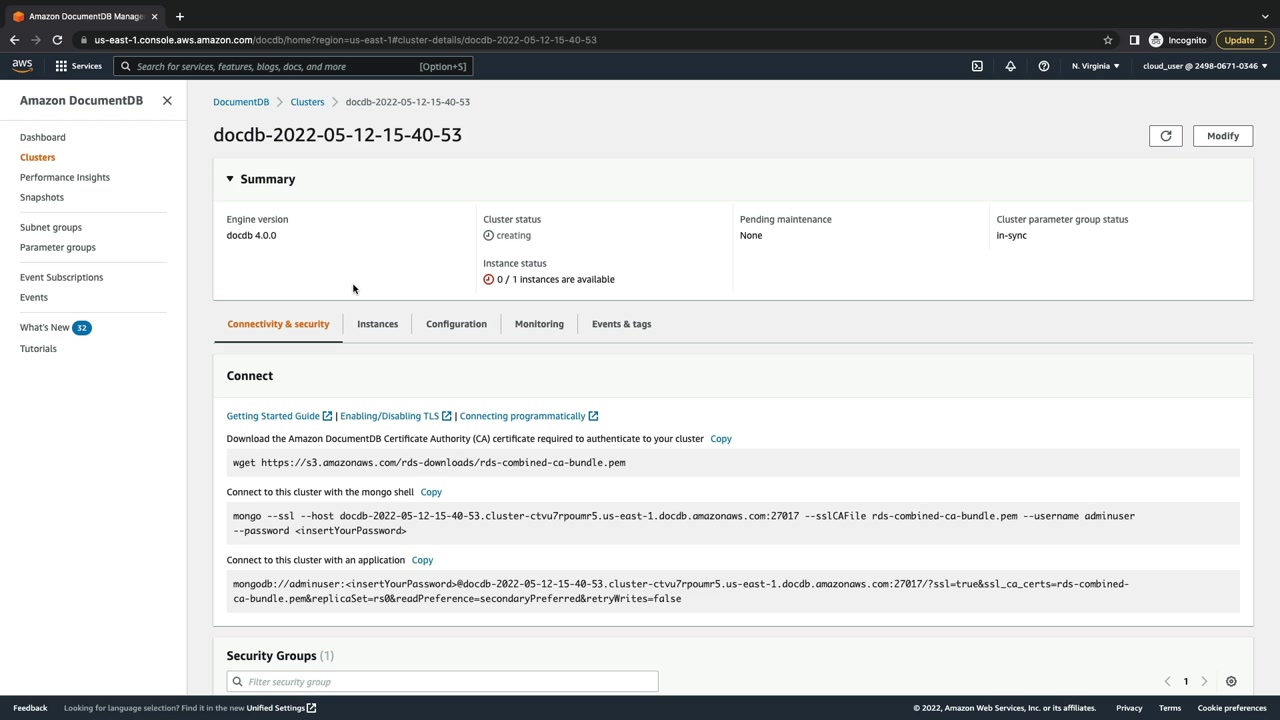Open Subnet groups in side navigation
The width and height of the screenshot is (1280, 720).
tap(51, 227)
